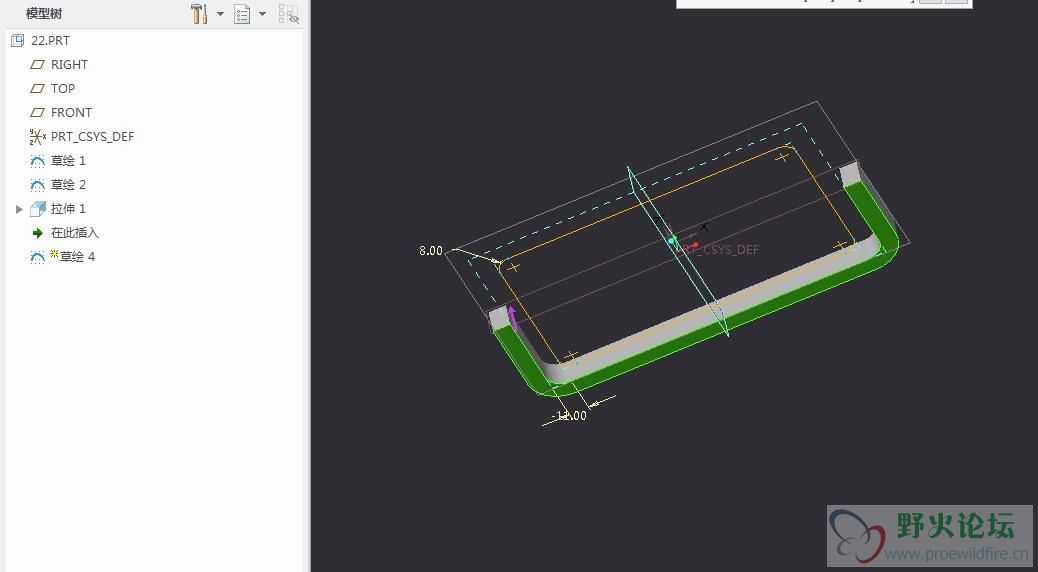The height and width of the screenshot is (572, 1038).
Task: Expand the 拉伸 1 feature node
Action: (x=19, y=209)
